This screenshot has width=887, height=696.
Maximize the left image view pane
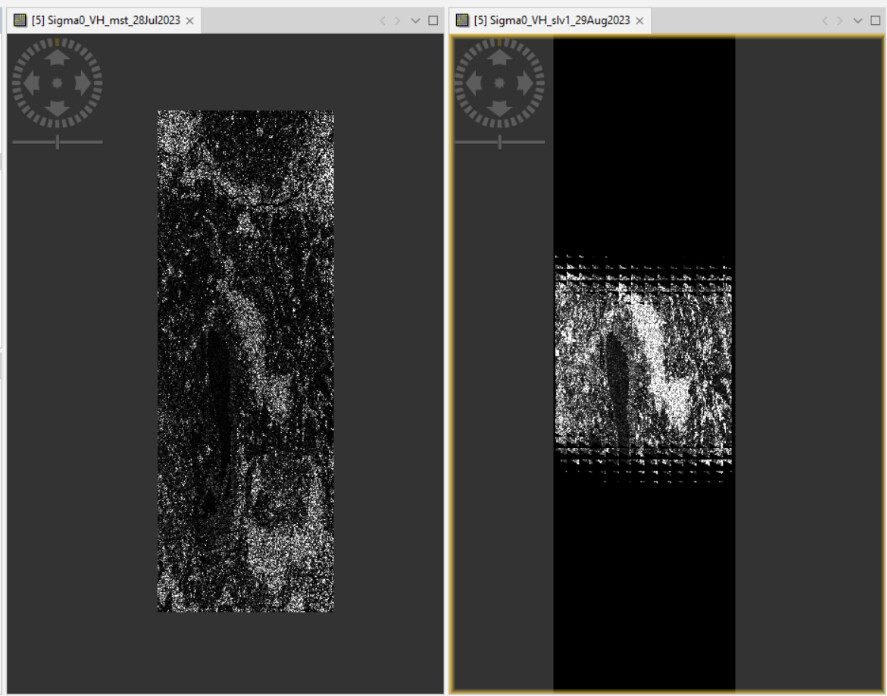(x=433, y=21)
